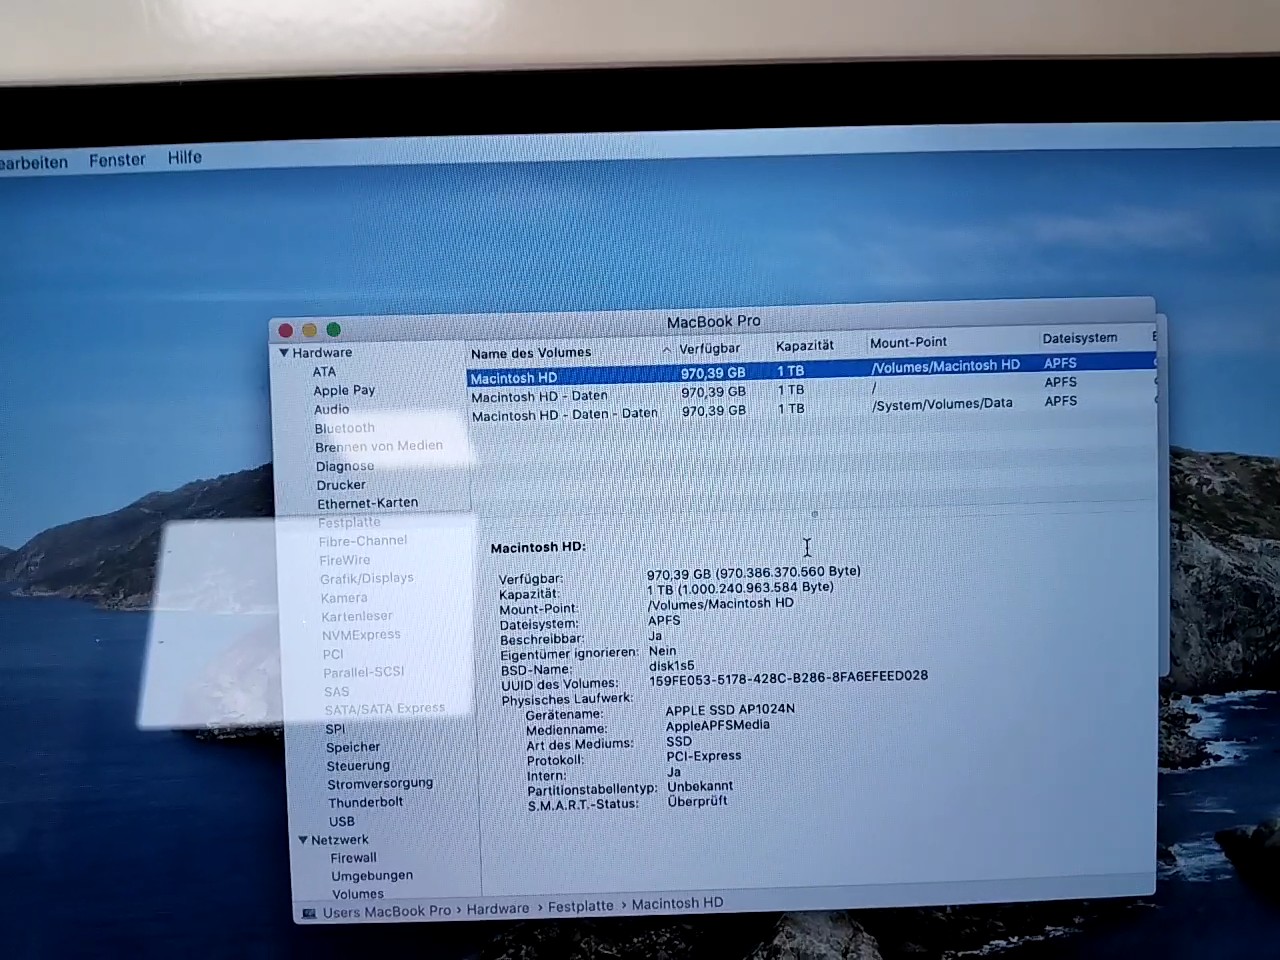1280x960 pixels.
Task: Sort by the Verfügbar column header
Action: point(709,348)
